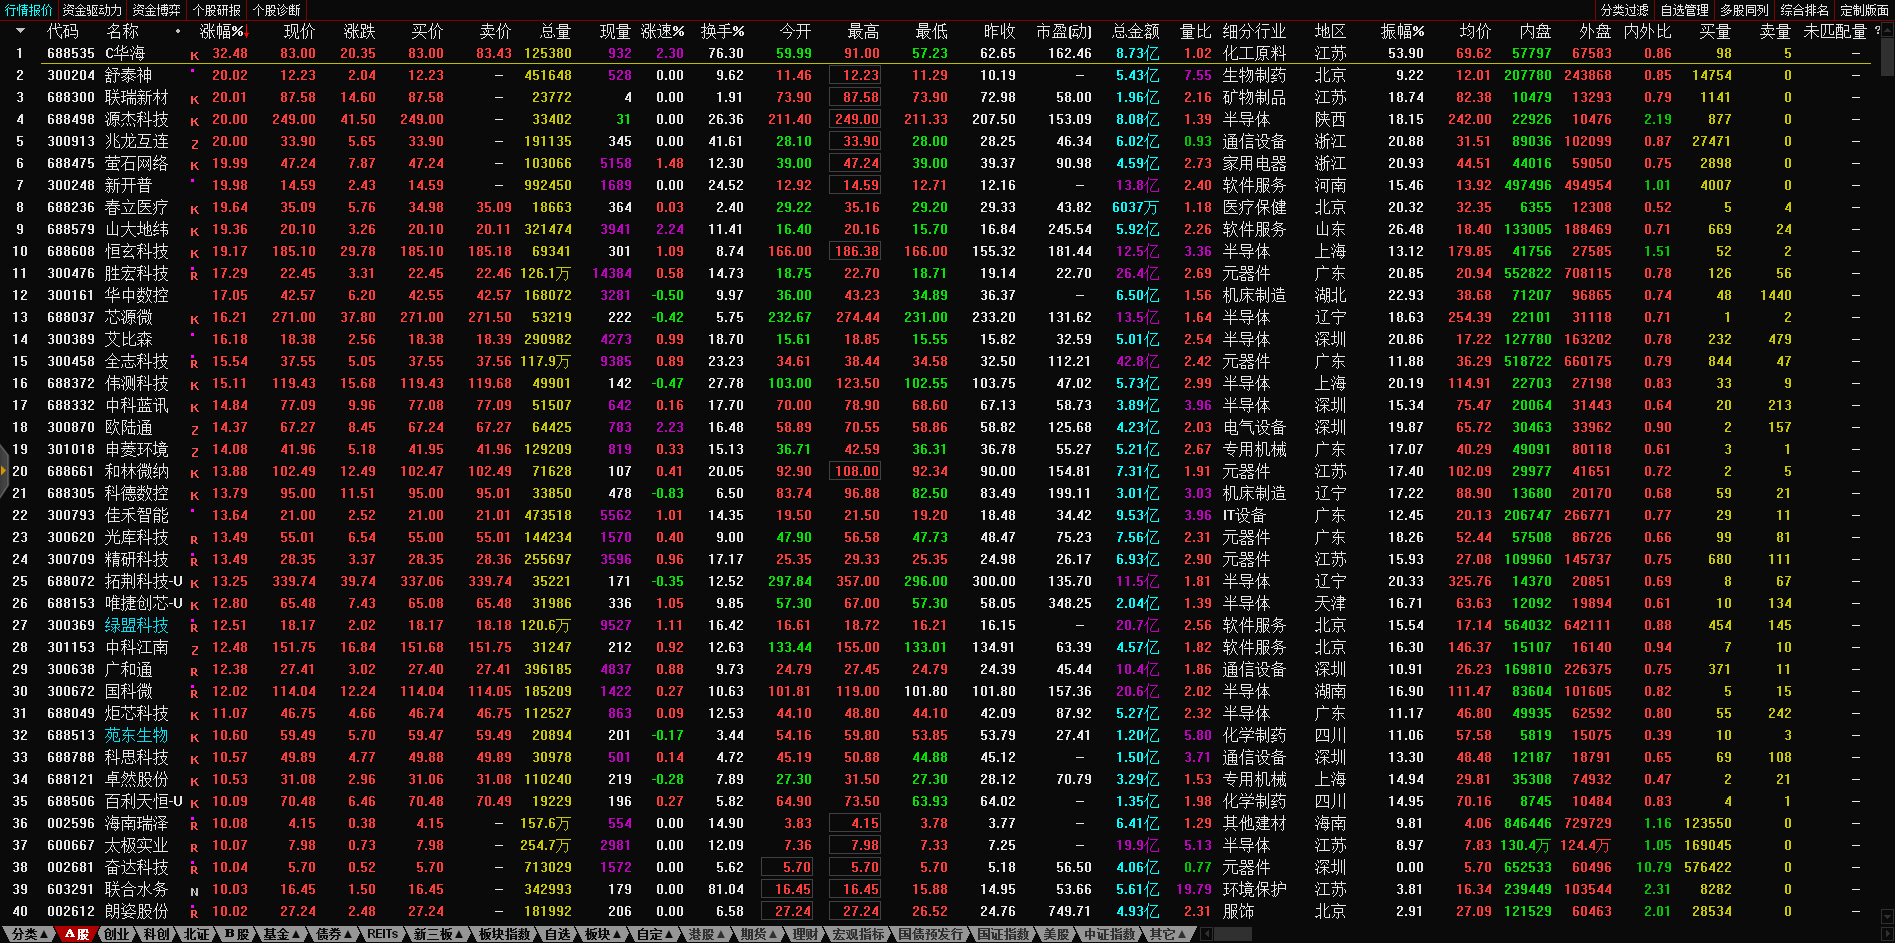Open the dropdown triangle above row numbers
The height and width of the screenshot is (943, 1895).
coord(19,31)
